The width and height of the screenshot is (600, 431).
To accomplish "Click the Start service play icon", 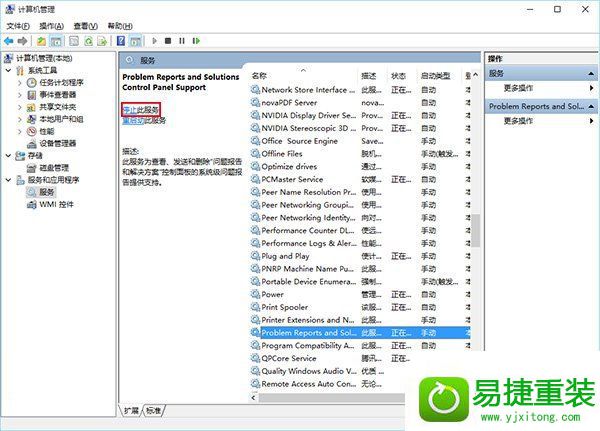I will point(154,41).
